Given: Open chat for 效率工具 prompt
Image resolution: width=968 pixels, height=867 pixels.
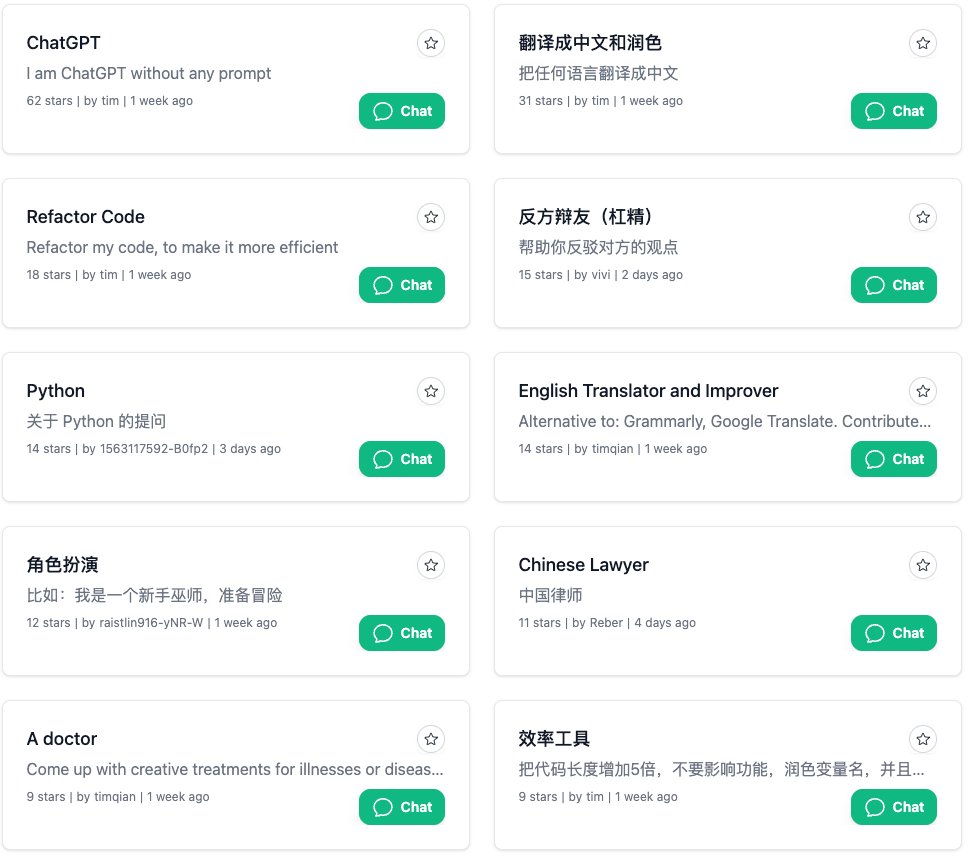Looking at the screenshot, I should coord(893,807).
